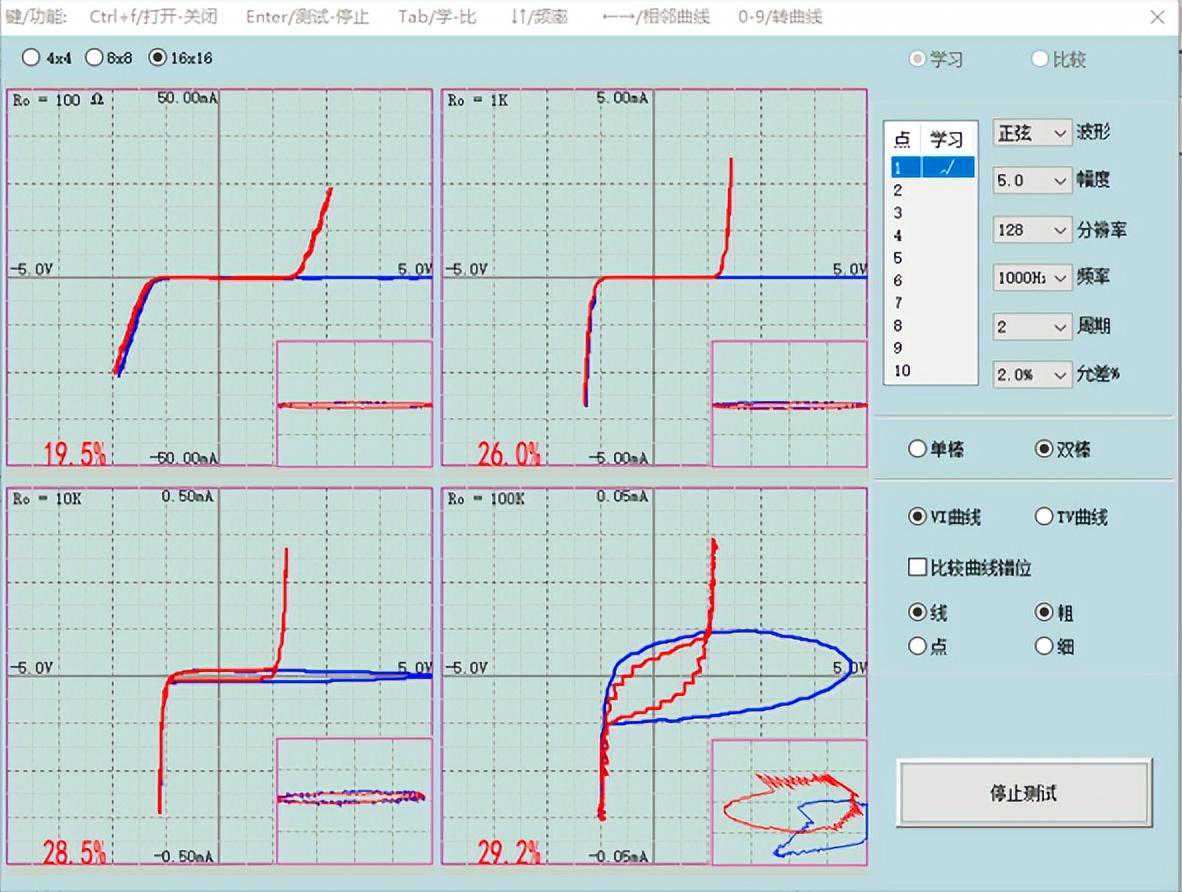Click the inset thumbnail in the Ro = 100K plot
1182x892 pixels.
pyautogui.click(x=788, y=802)
